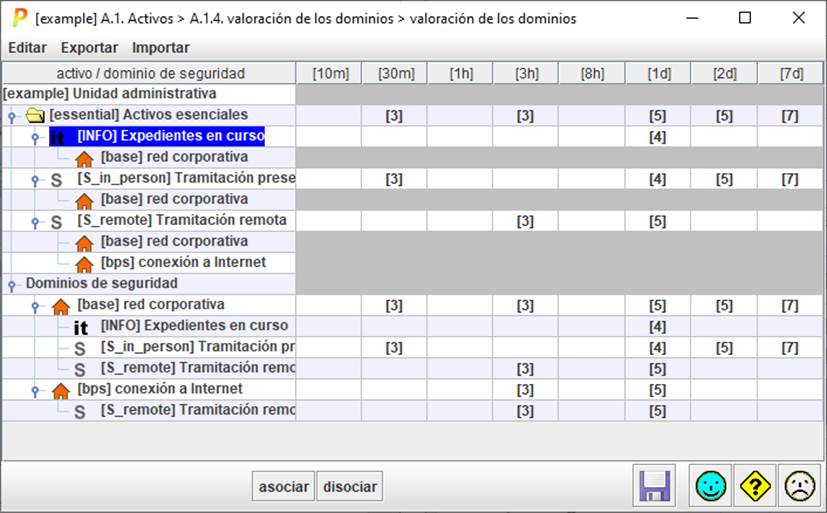
Task: Select the Unidad administrativa root row
Action: [x=110, y=94]
